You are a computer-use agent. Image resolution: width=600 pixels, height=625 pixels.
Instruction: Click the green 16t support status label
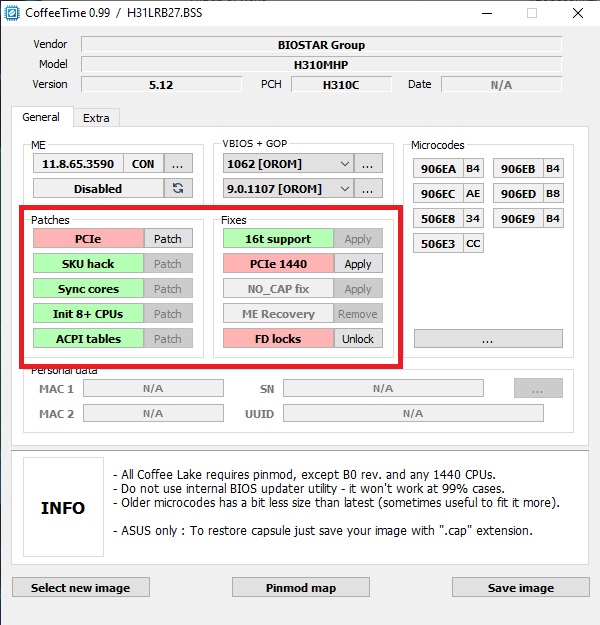tap(278, 238)
